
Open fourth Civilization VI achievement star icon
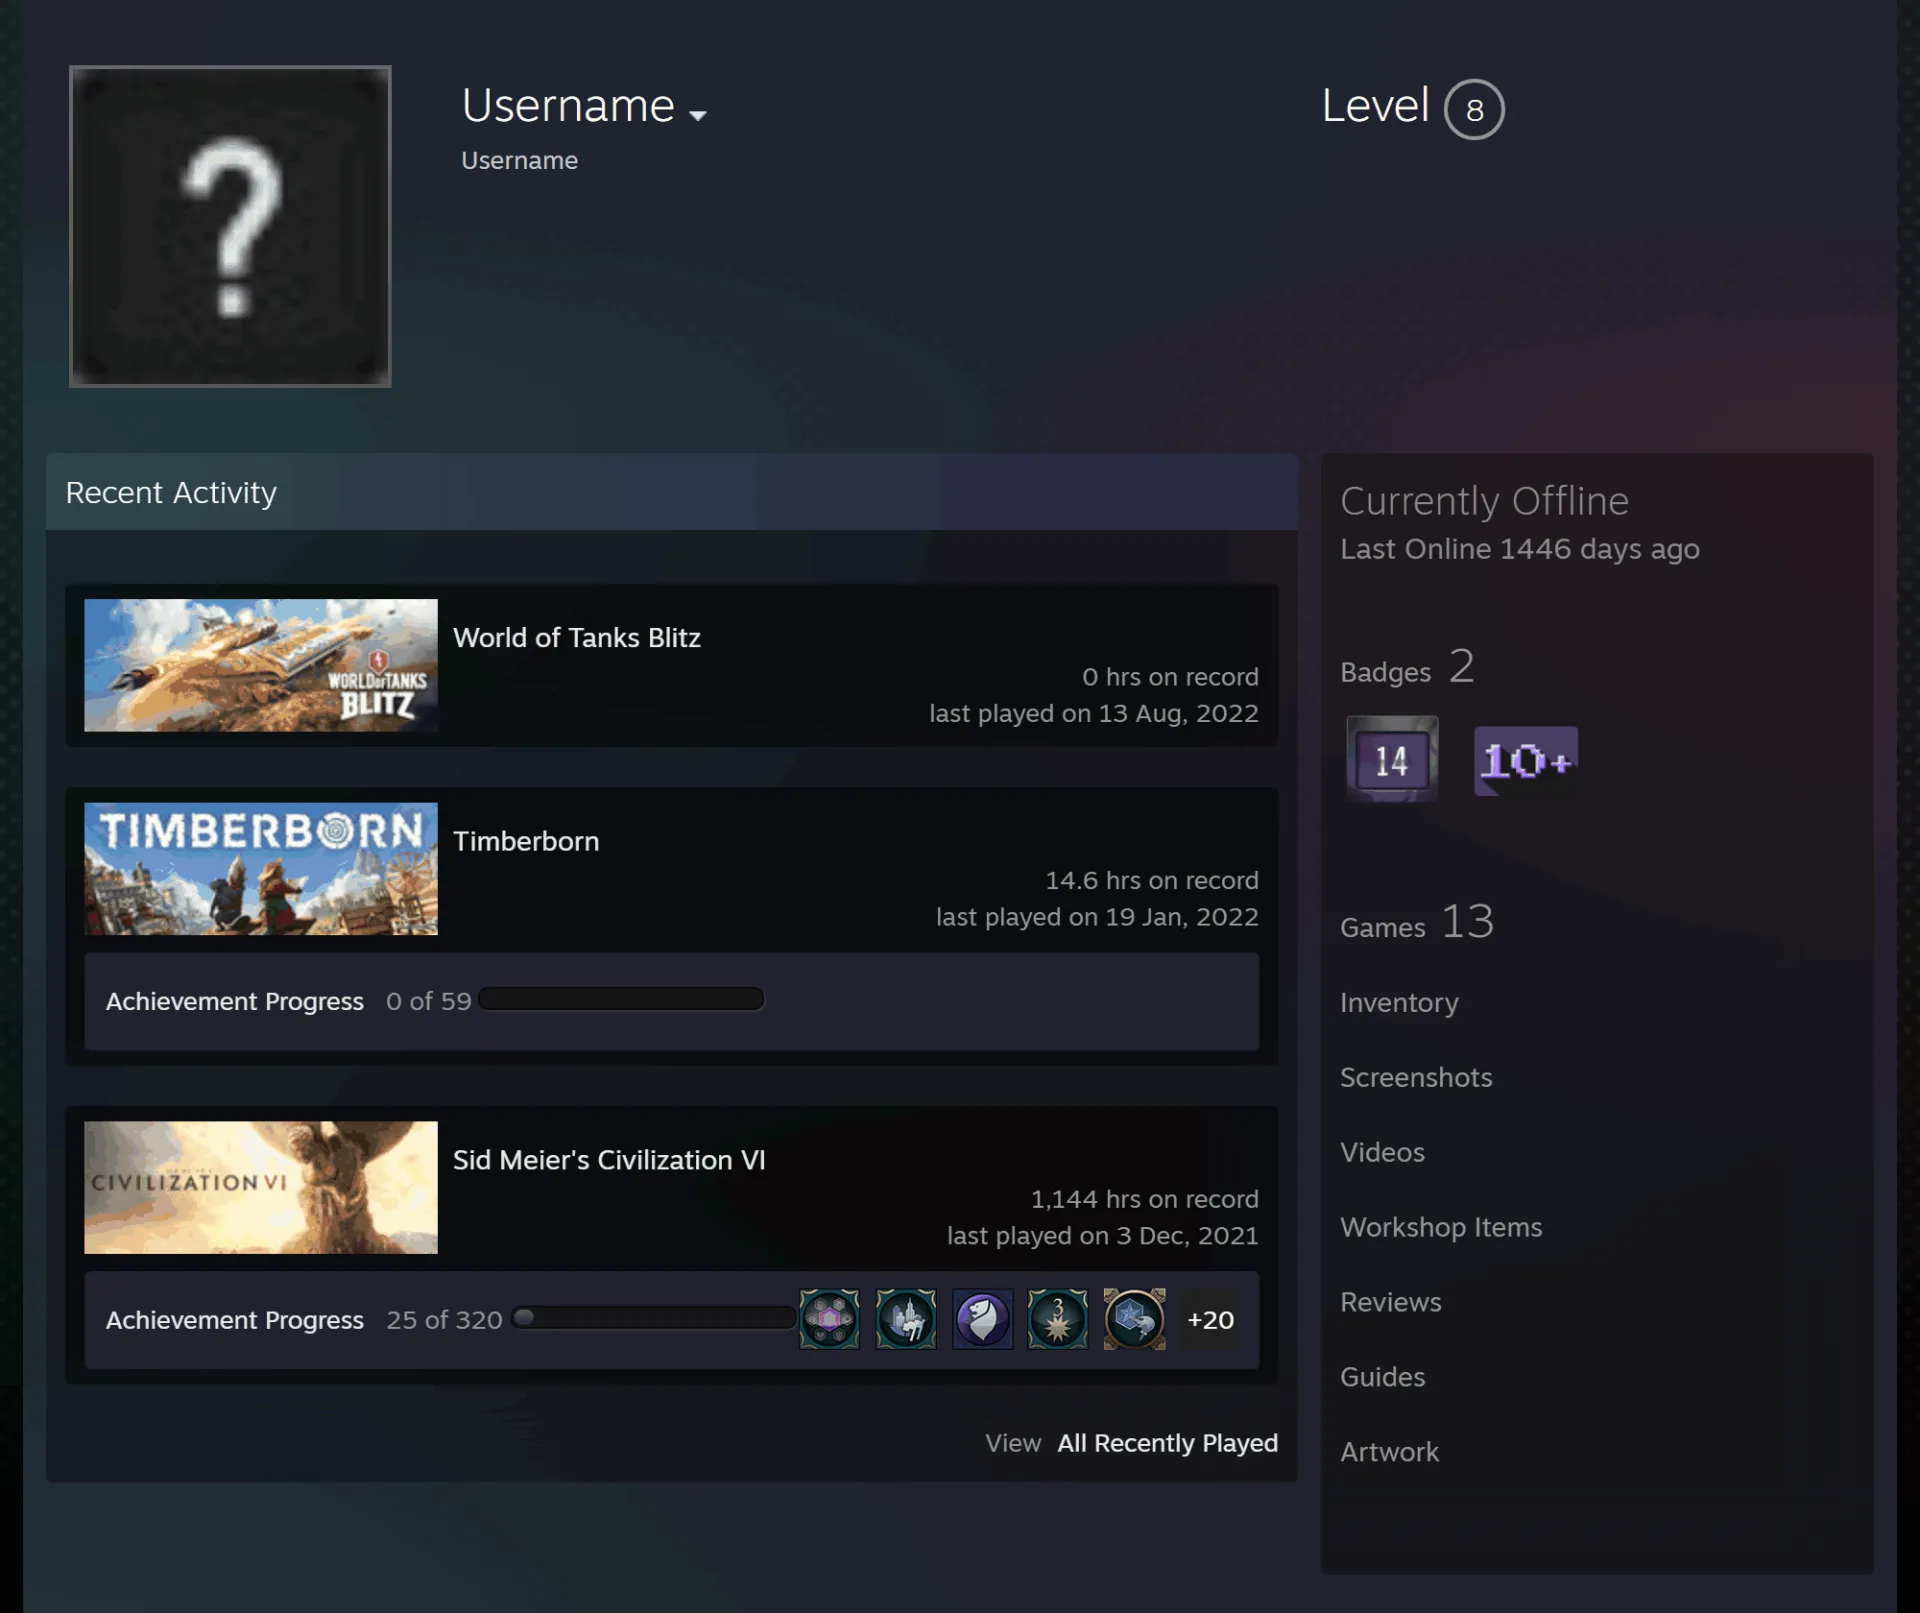1058,1319
